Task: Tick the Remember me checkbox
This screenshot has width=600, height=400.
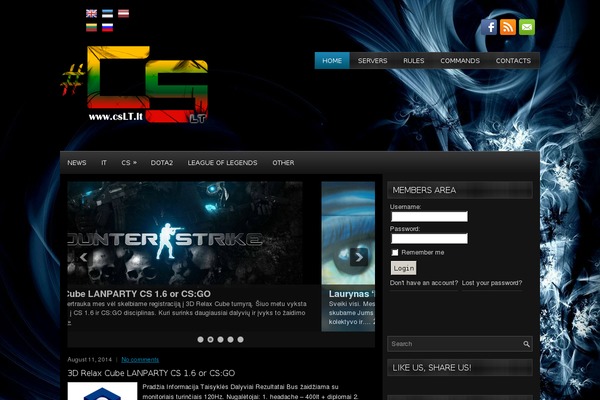Action: point(395,252)
